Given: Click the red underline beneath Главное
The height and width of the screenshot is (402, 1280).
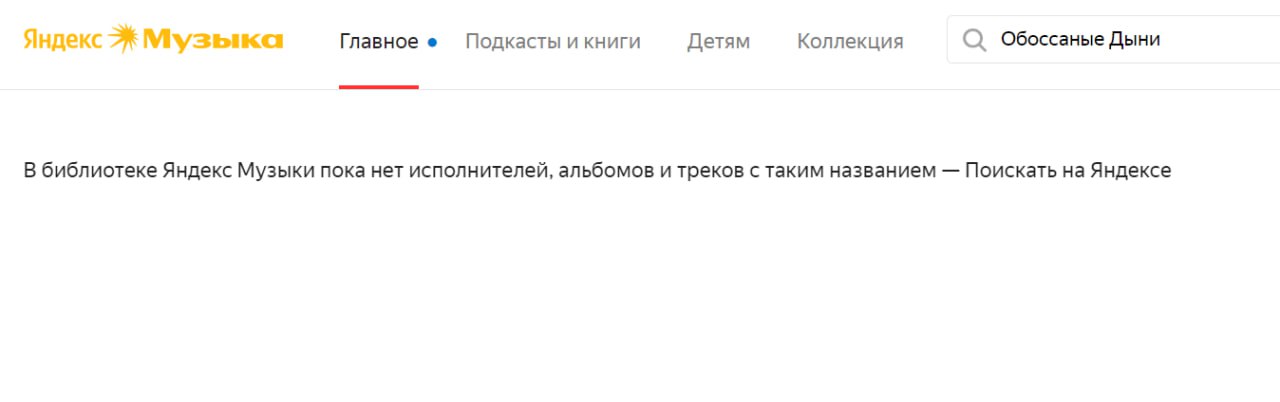Looking at the screenshot, I should pyautogui.click(x=378, y=87).
